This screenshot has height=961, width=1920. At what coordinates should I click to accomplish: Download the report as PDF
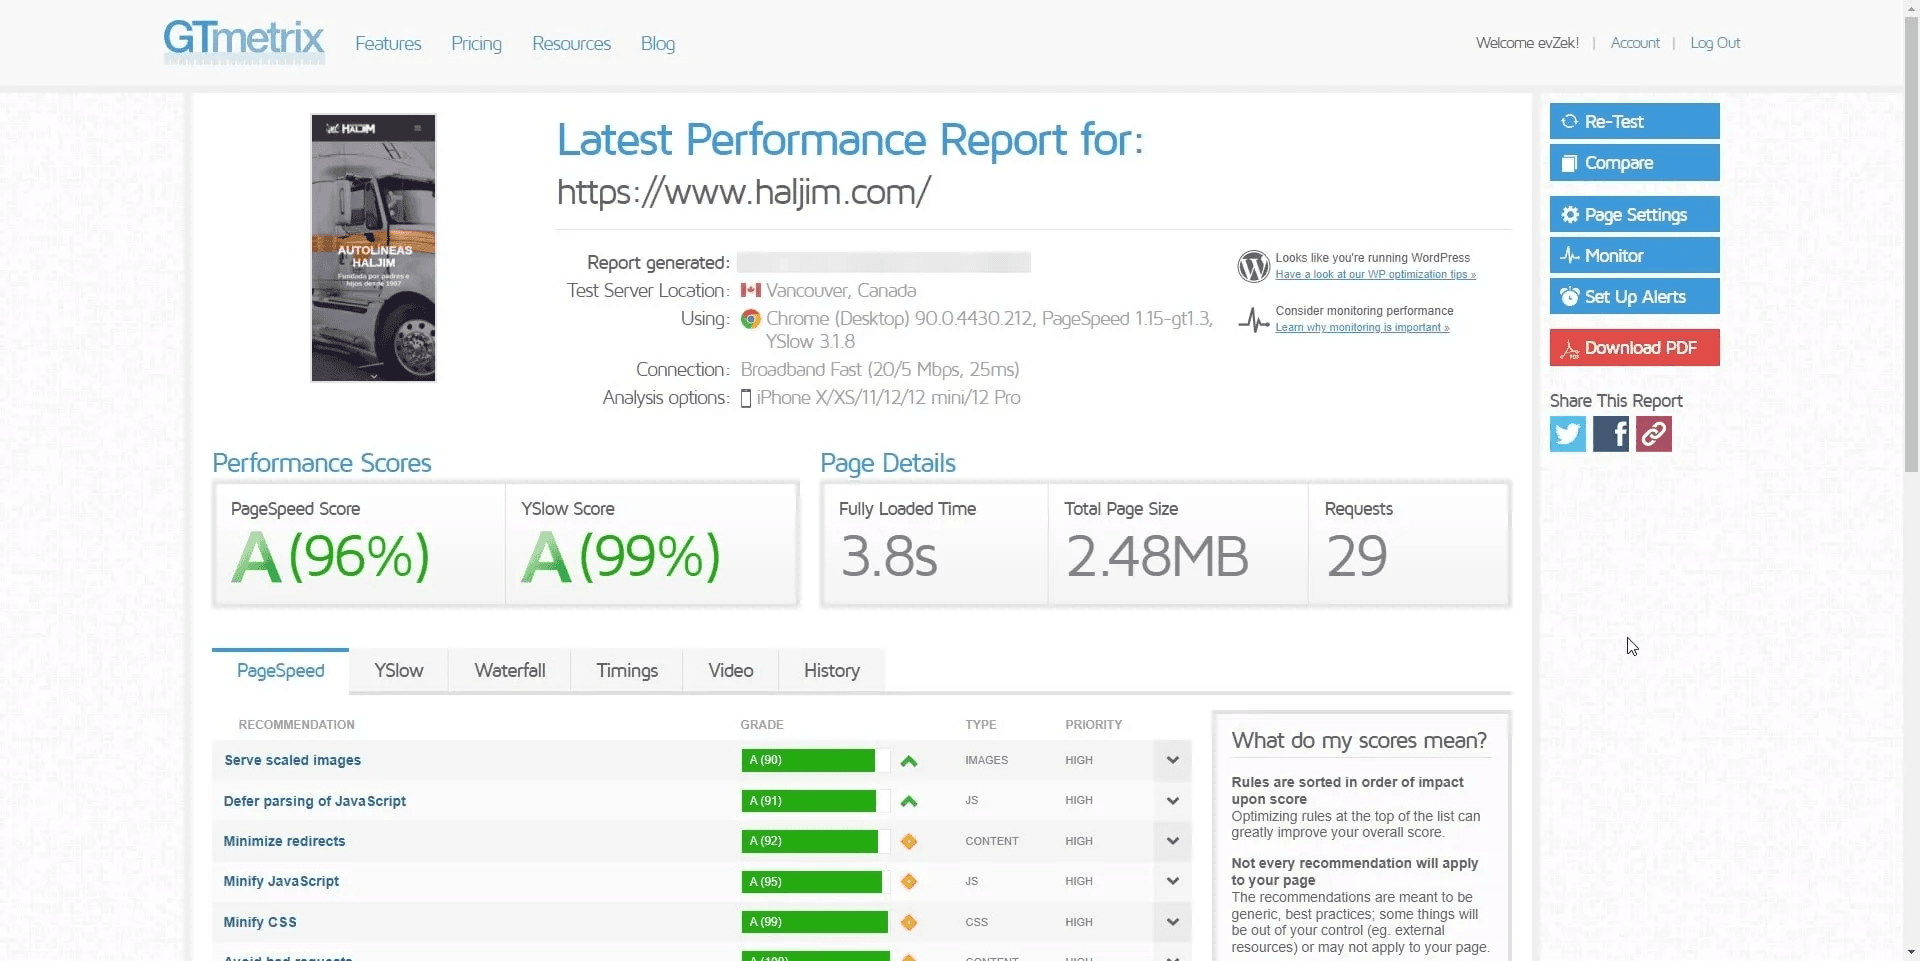[x=1634, y=348]
